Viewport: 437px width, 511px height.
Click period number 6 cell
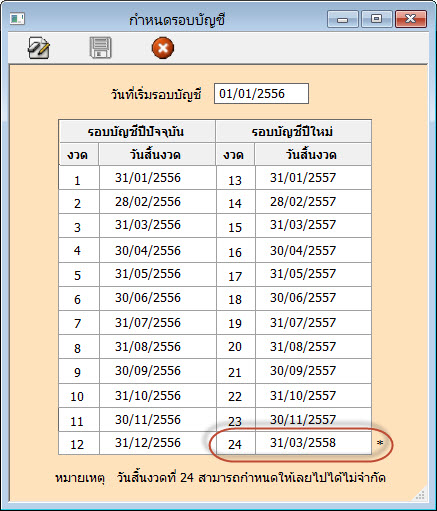[79, 298]
